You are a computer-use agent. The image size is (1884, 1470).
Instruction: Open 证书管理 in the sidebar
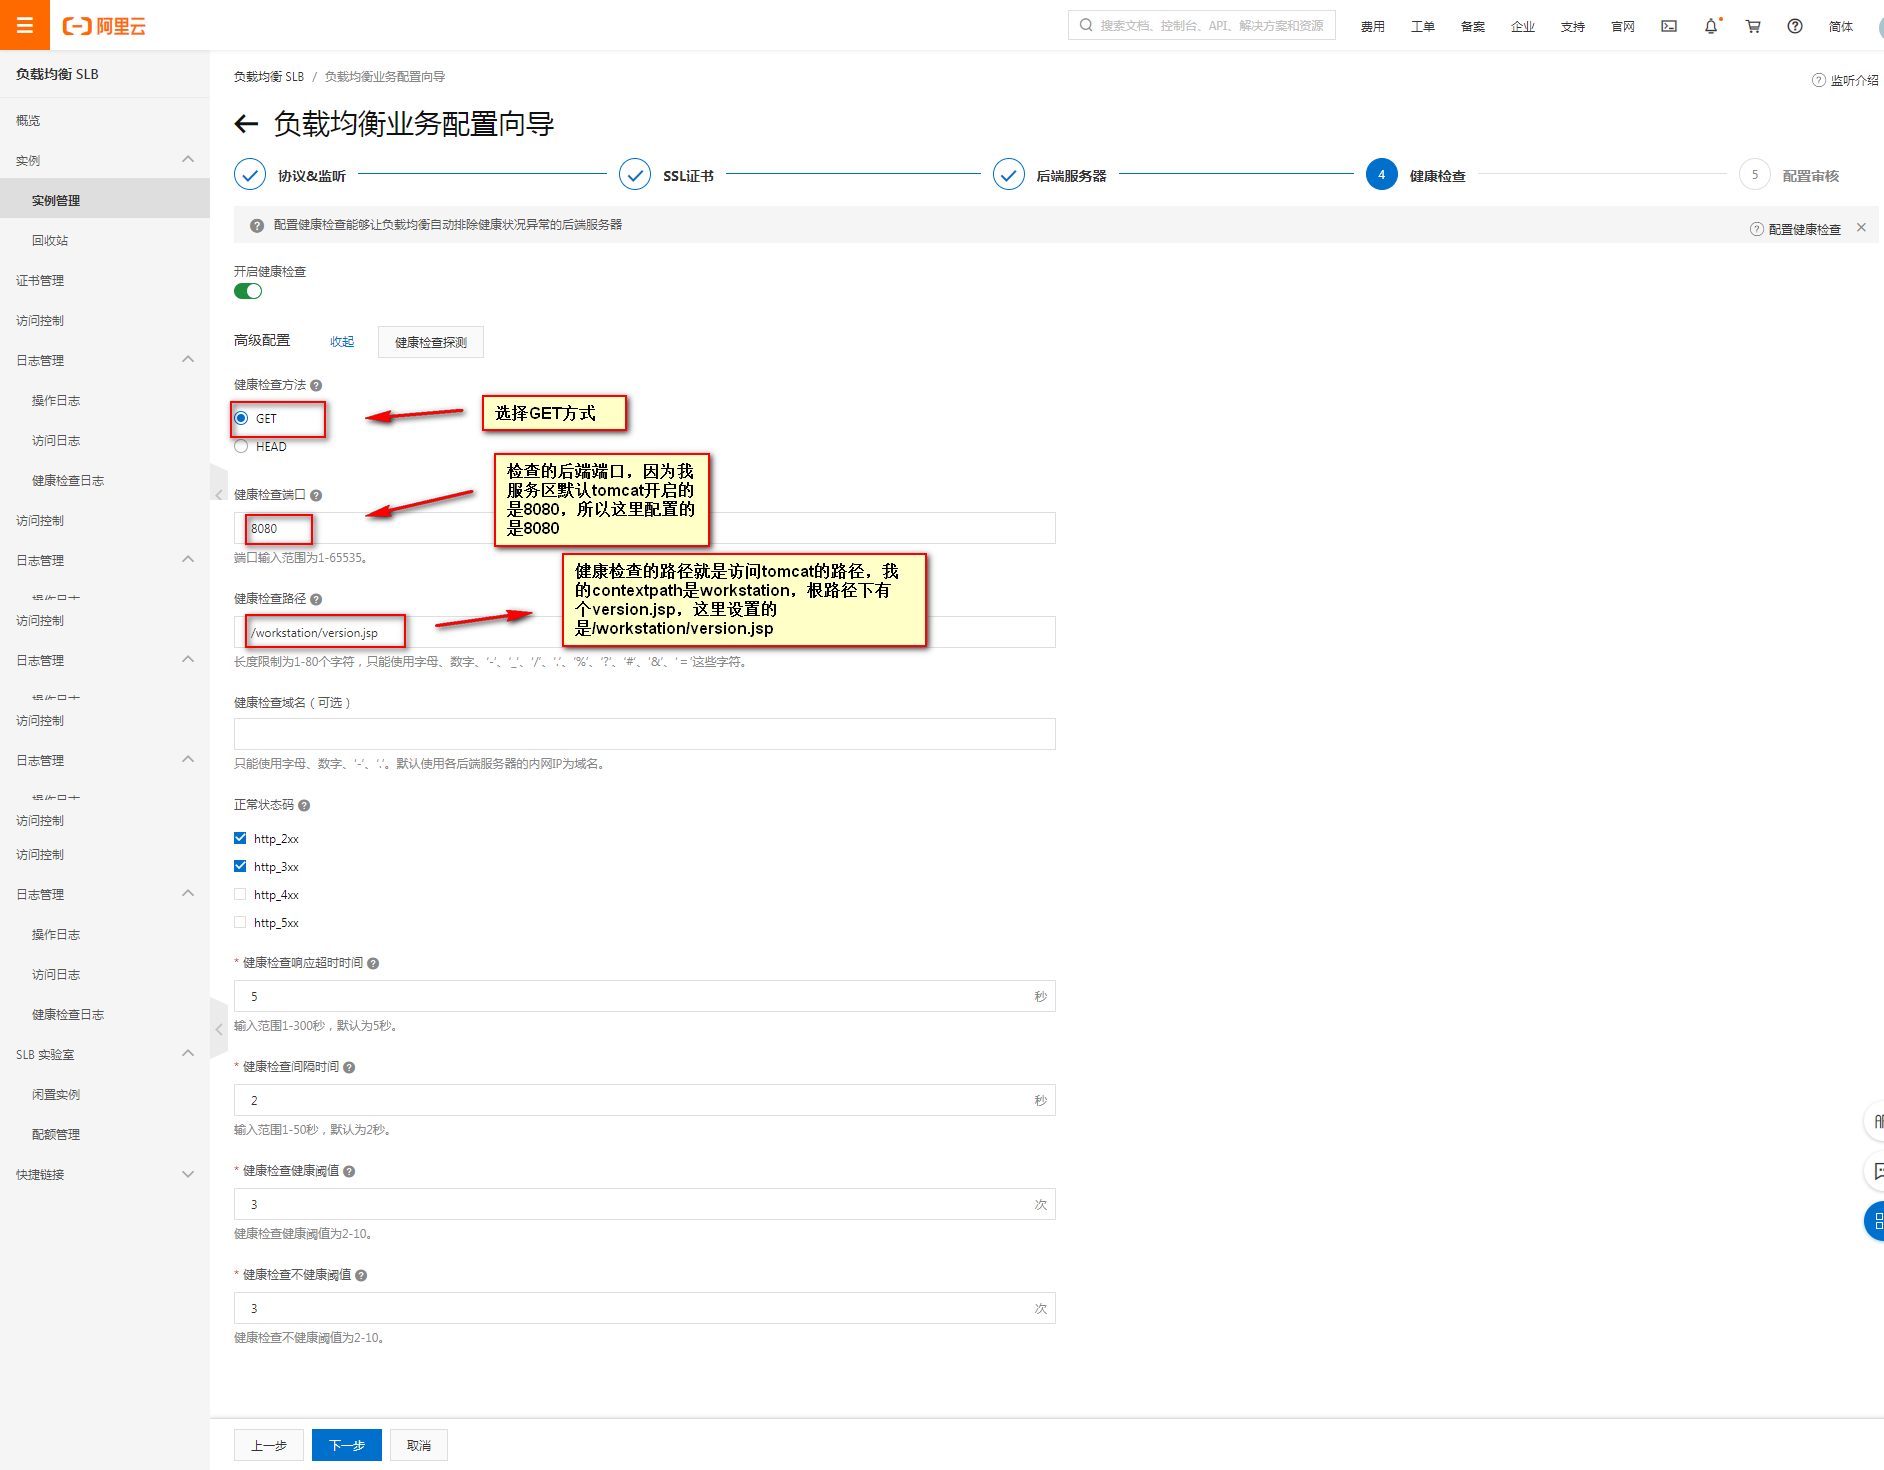tap(40, 281)
